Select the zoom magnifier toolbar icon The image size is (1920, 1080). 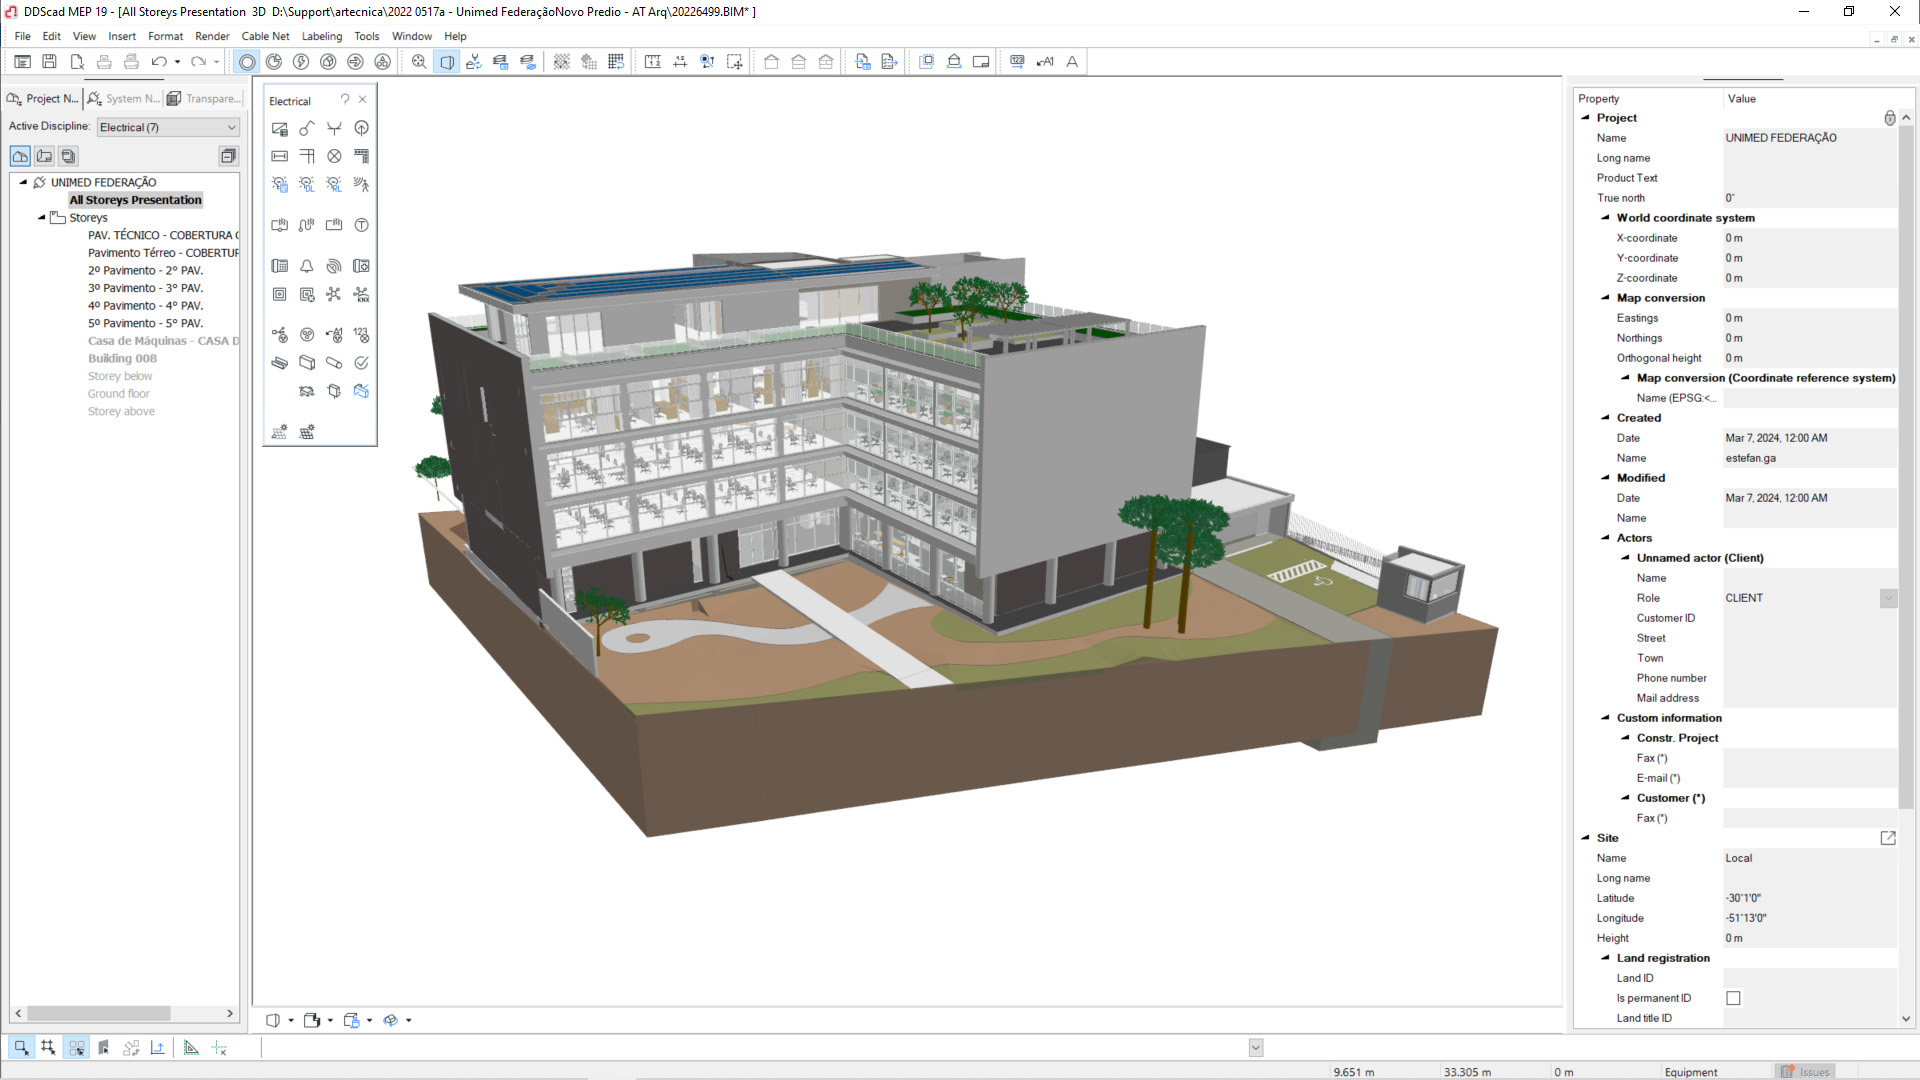click(419, 62)
